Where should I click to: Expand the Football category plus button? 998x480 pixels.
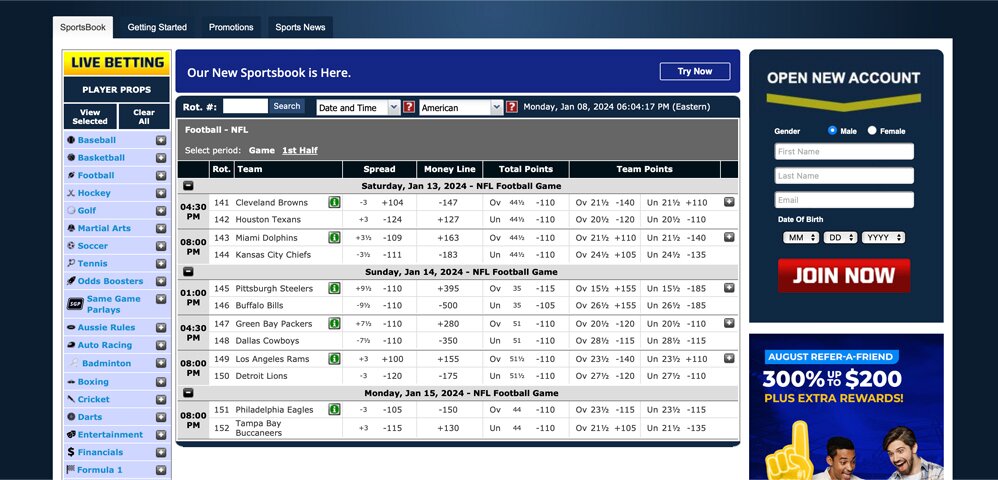point(161,175)
